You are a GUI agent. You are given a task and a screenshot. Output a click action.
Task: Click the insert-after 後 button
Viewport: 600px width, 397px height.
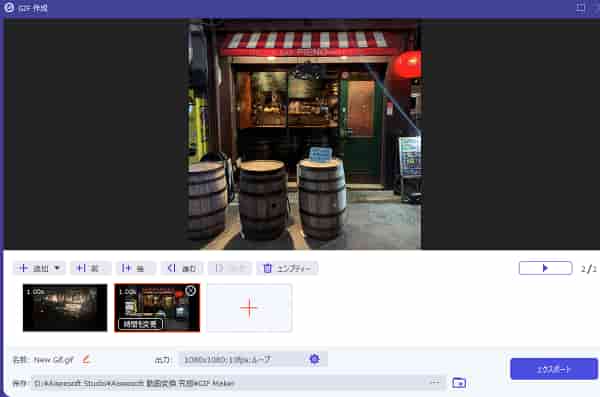pos(136,268)
